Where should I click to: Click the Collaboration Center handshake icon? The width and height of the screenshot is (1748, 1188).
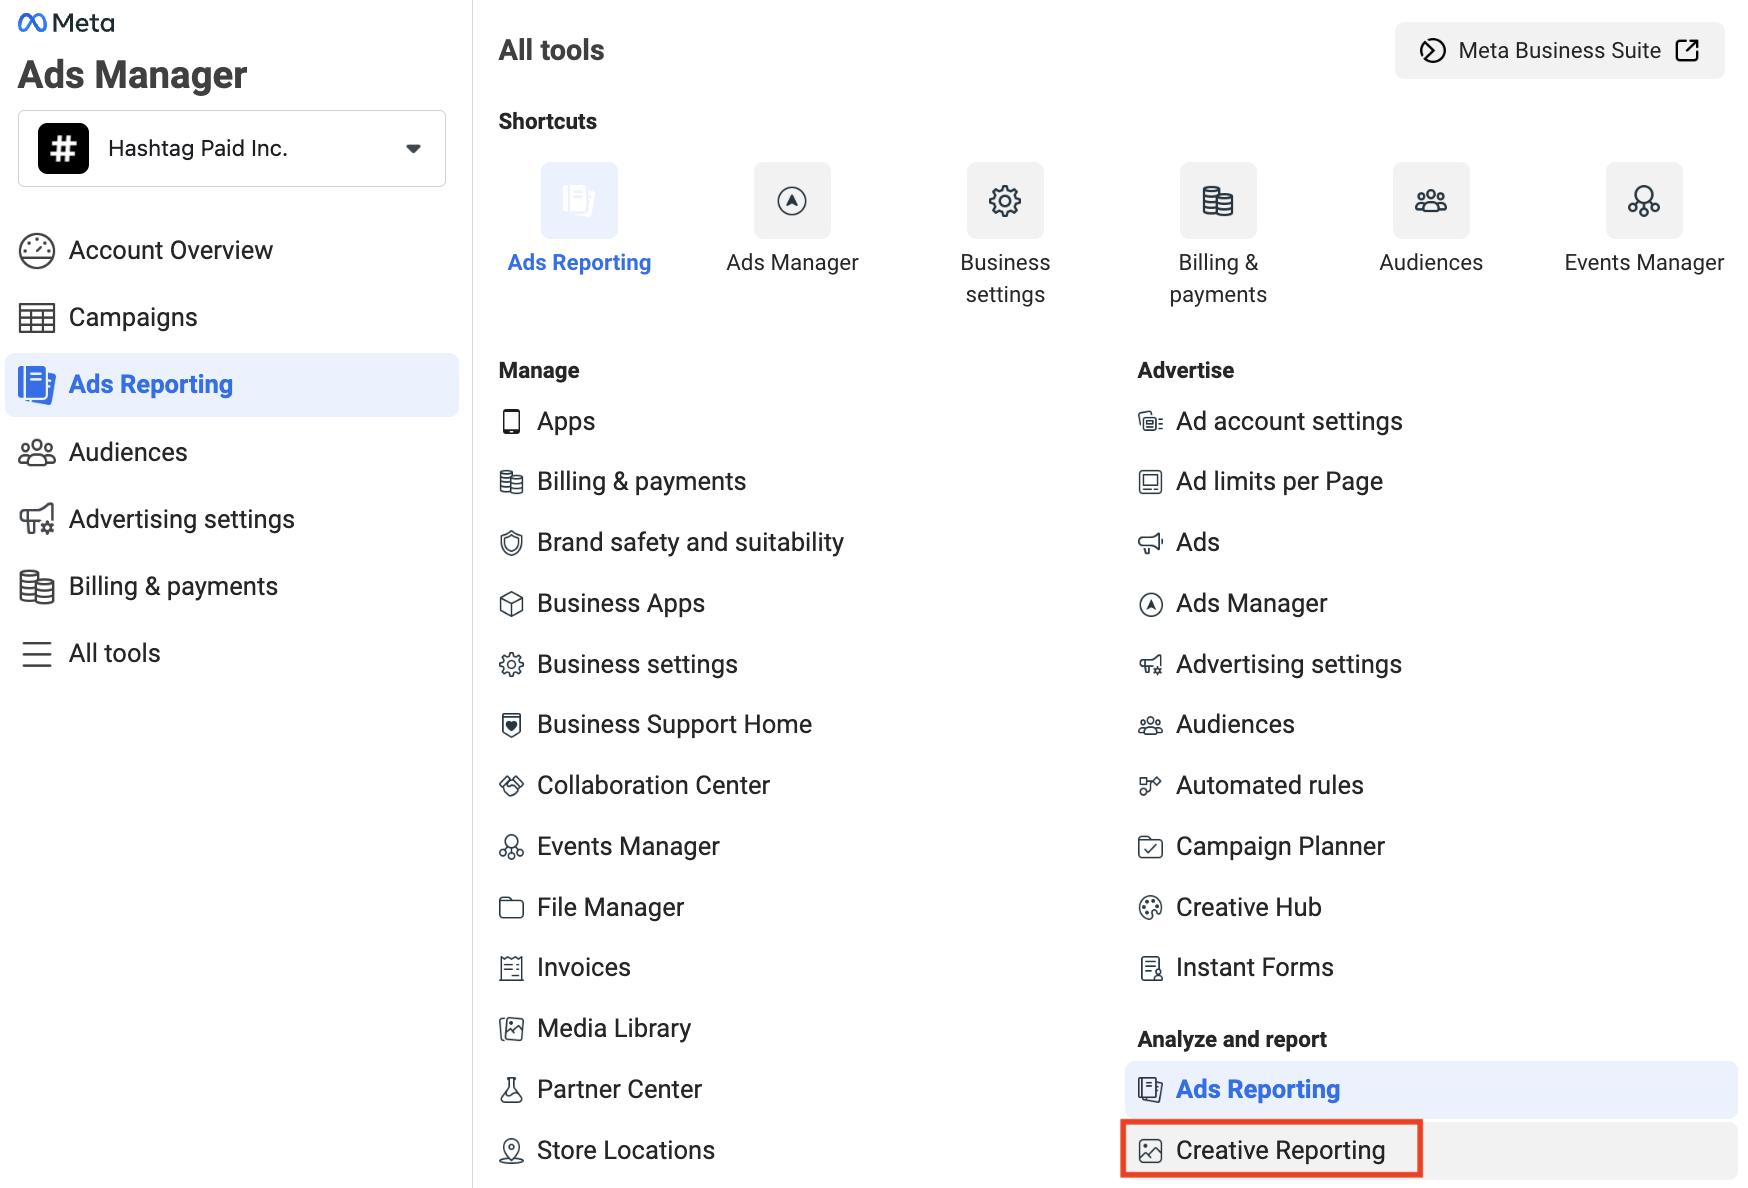click(x=511, y=786)
